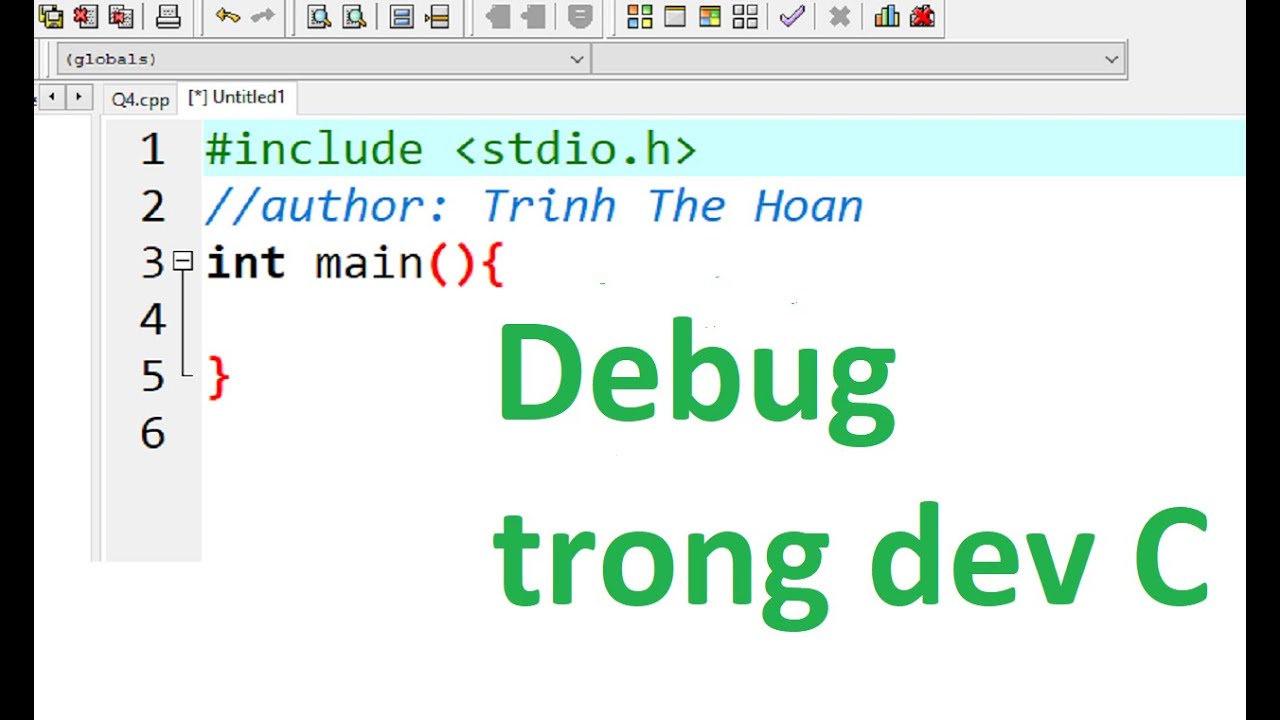Click the Undo arrow icon
The height and width of the screenshot is (720, 1280).
tap(228, 16)
